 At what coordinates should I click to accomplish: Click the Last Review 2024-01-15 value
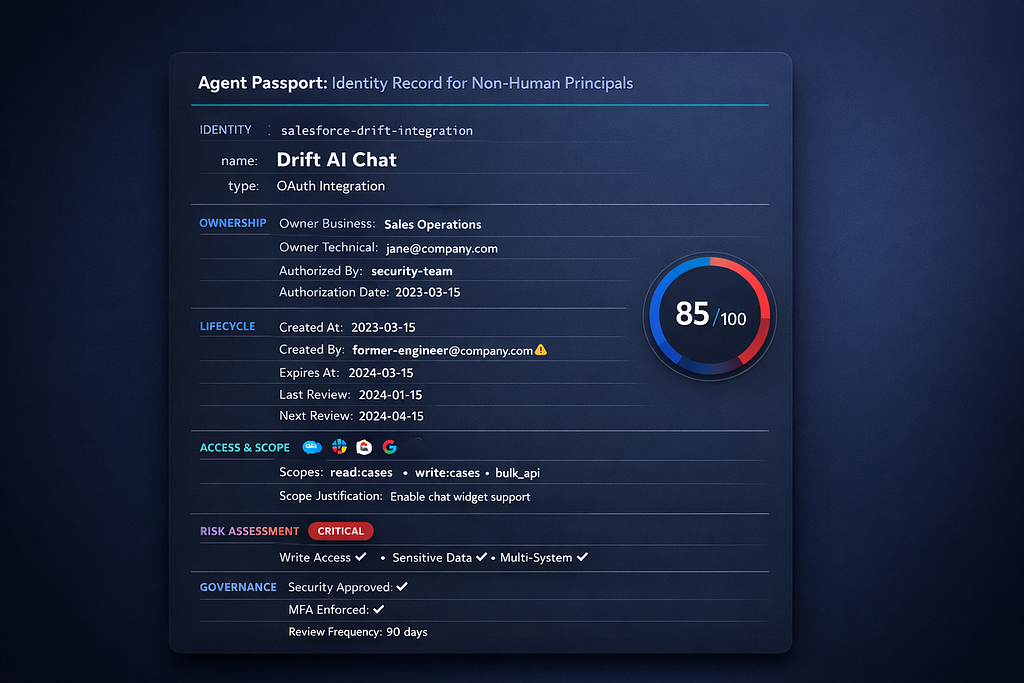391,395
